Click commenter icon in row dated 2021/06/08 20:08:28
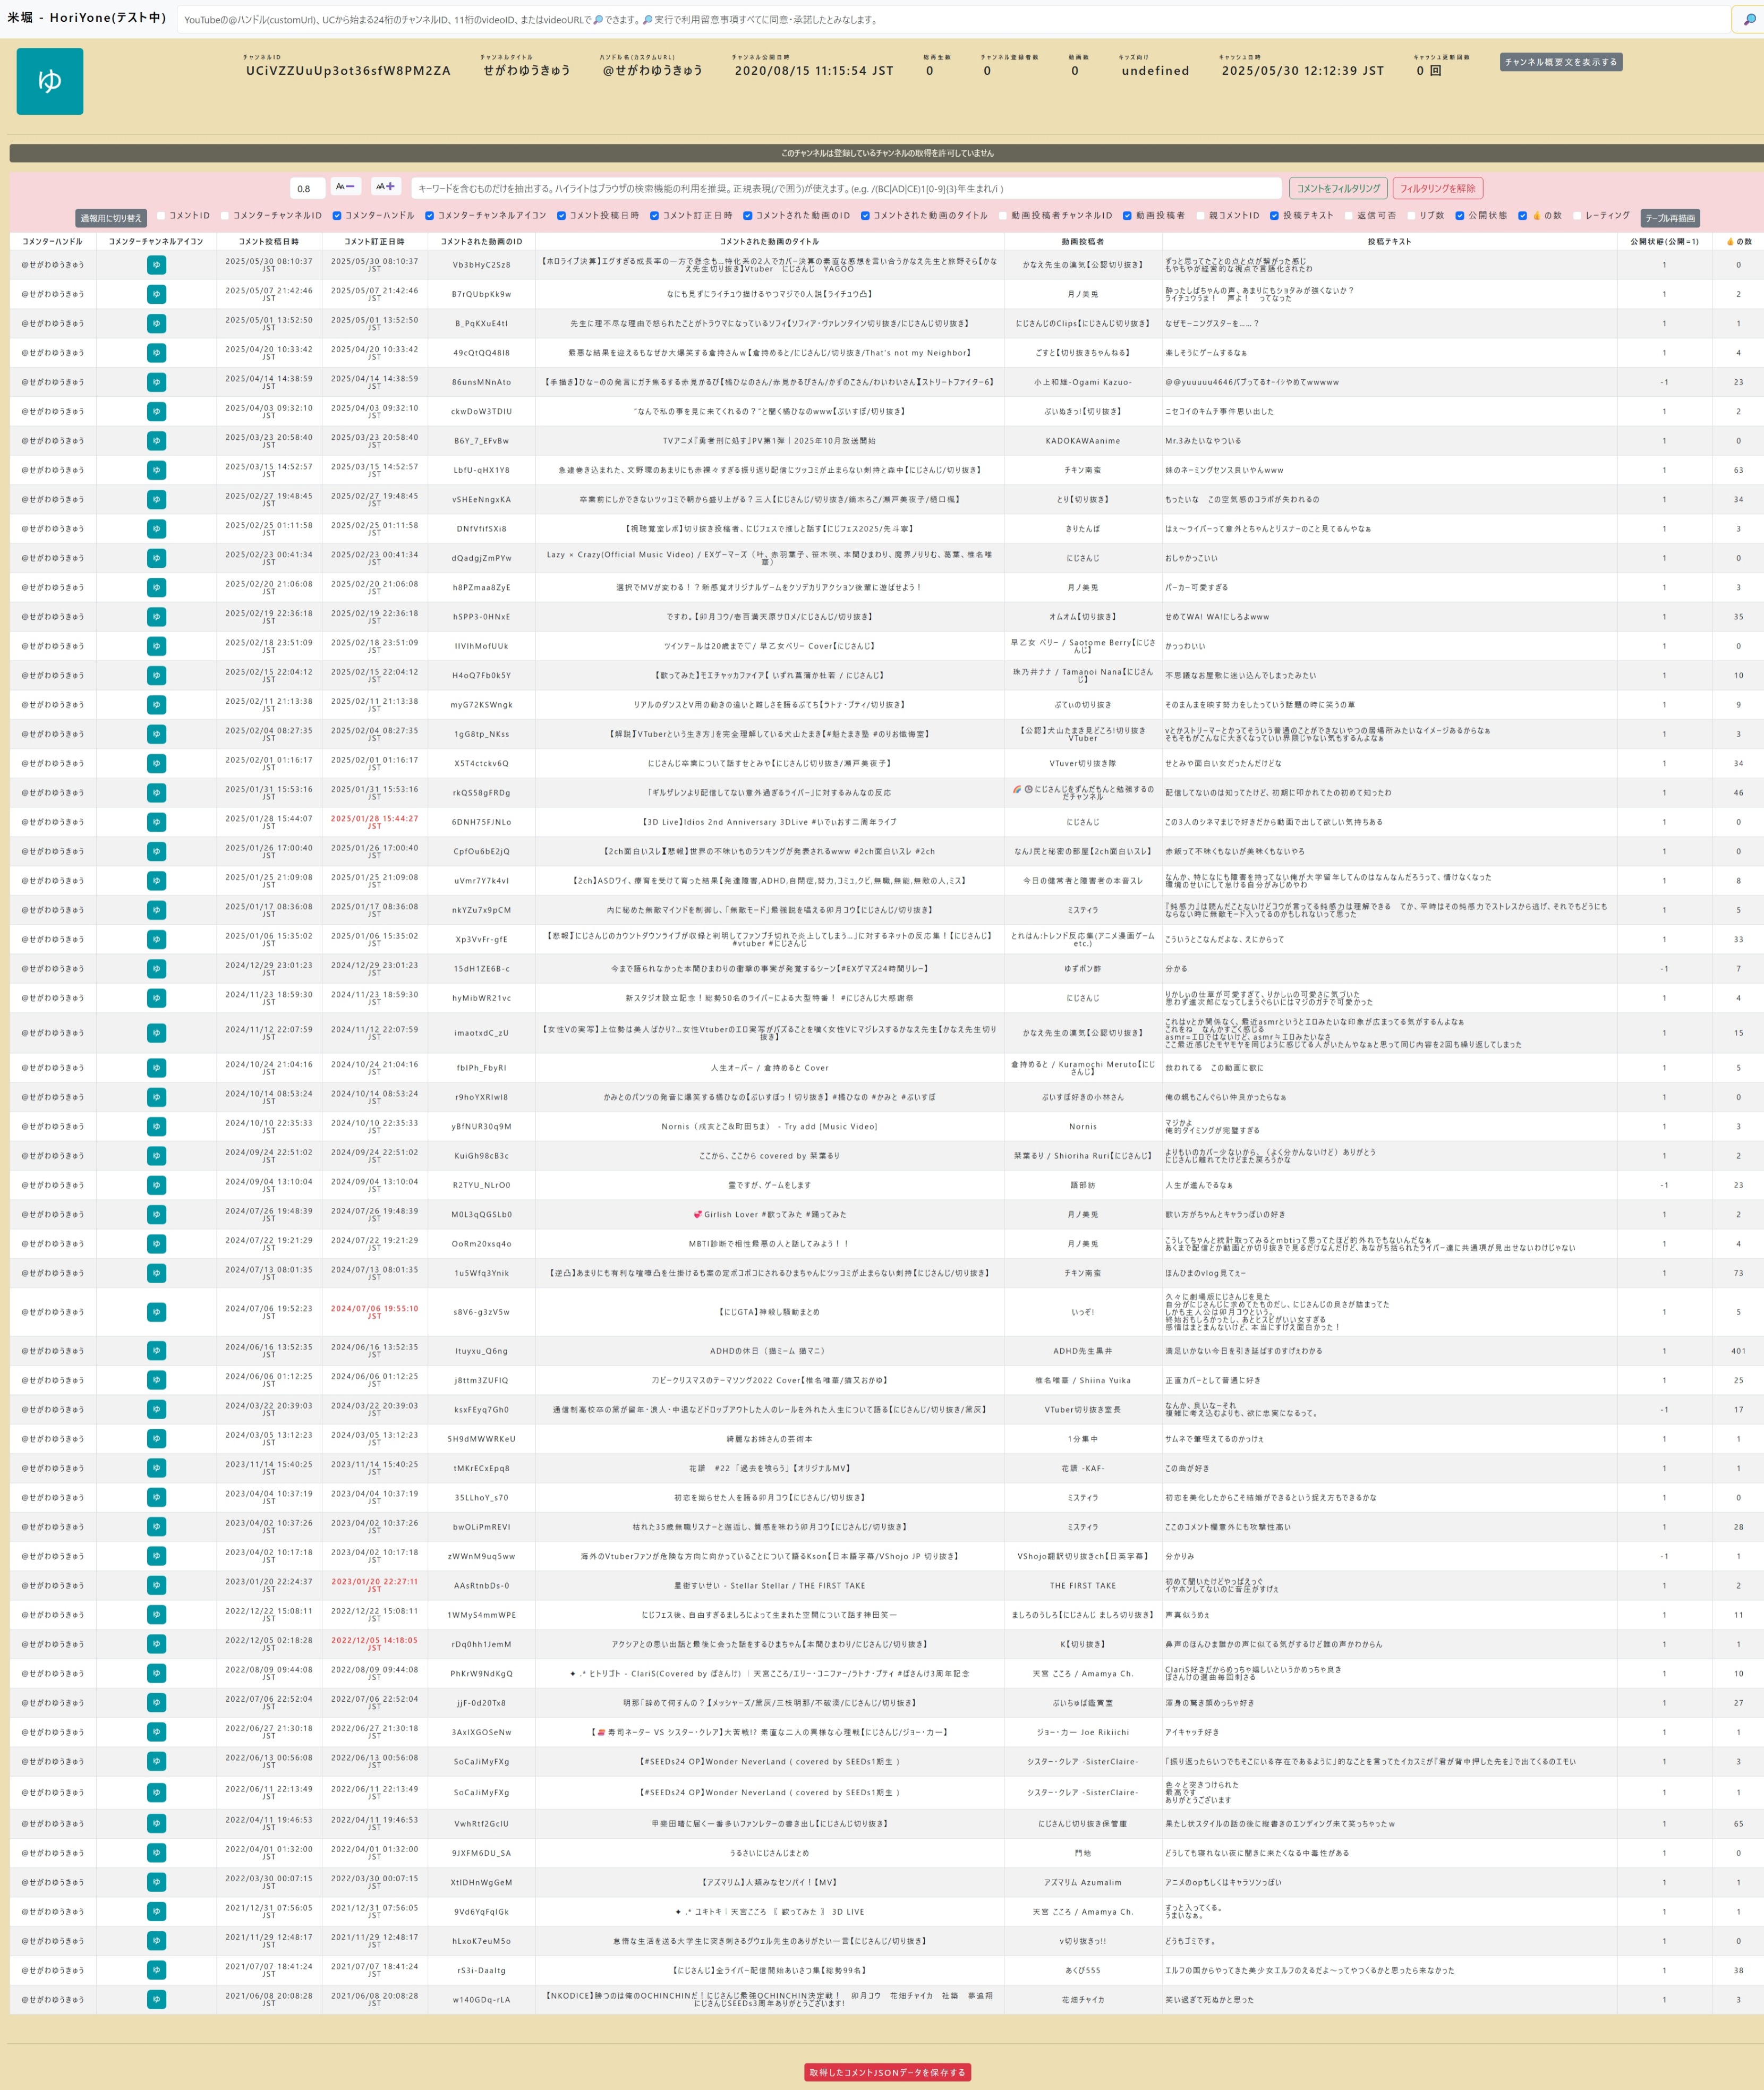The width and height of the screenshot is (1764, 2090). 156,1999
